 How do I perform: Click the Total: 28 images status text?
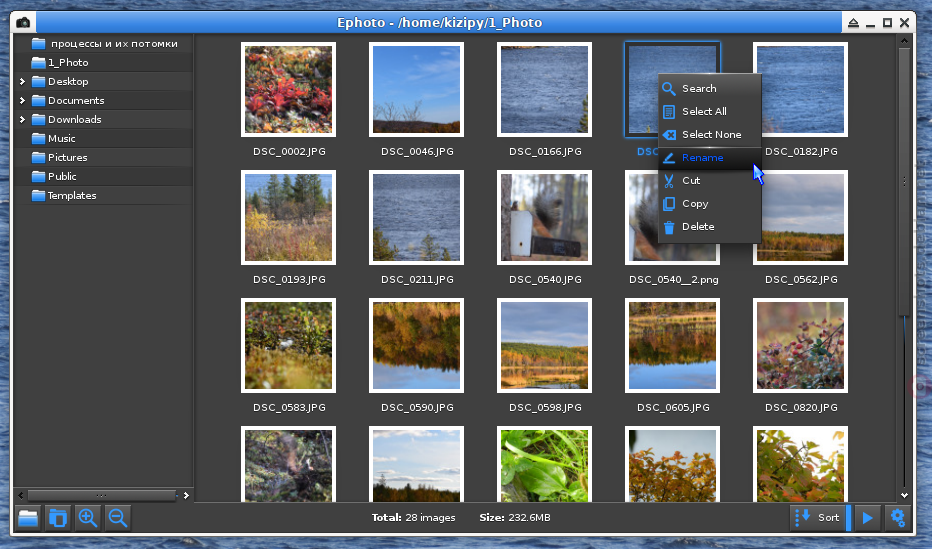click(x=413, y=518)
